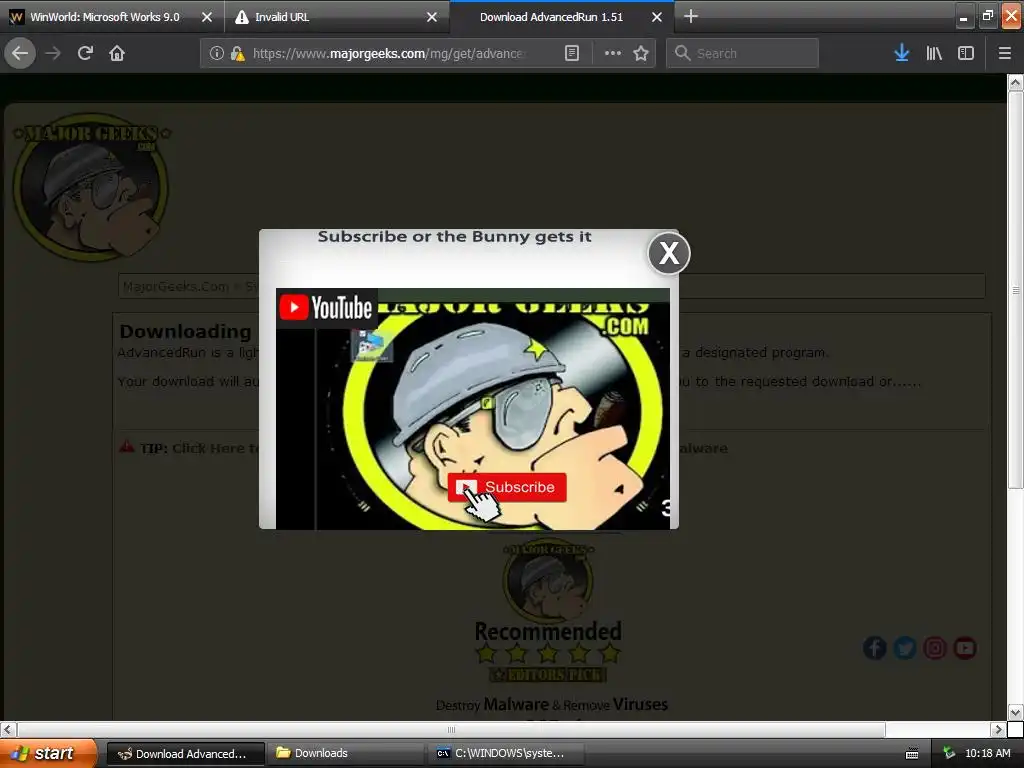Switch to Download Advanced... taskbar button

185,754
